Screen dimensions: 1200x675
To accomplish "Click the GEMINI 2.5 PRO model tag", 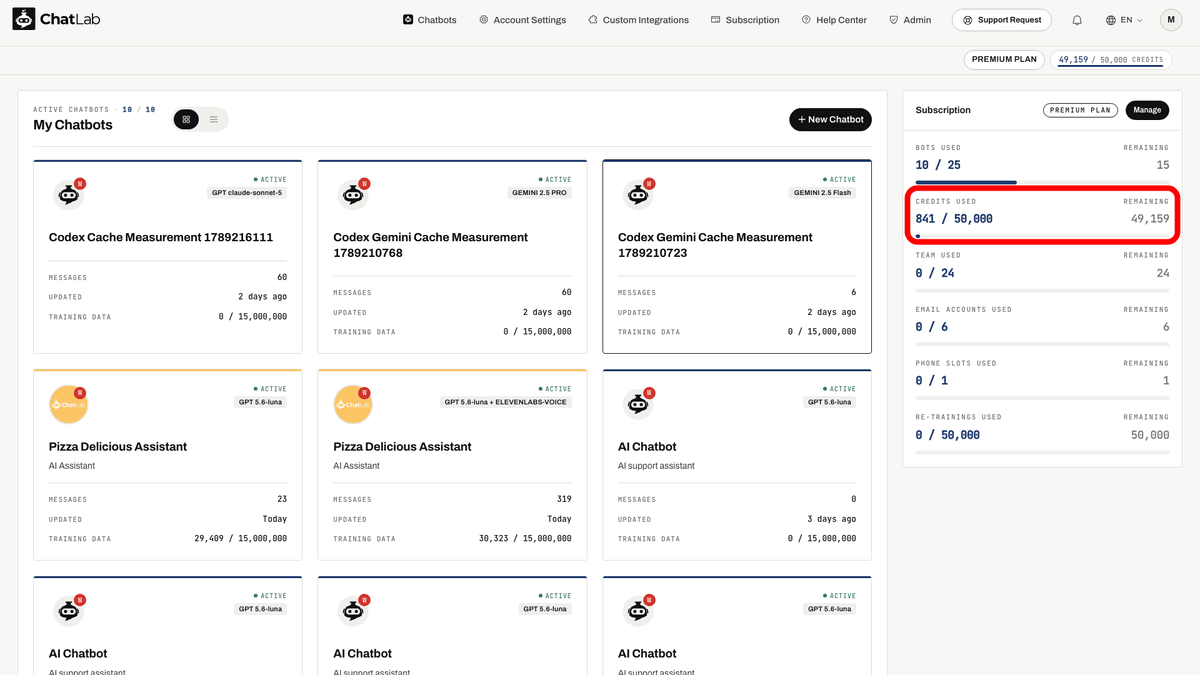I will pos(540,193).
